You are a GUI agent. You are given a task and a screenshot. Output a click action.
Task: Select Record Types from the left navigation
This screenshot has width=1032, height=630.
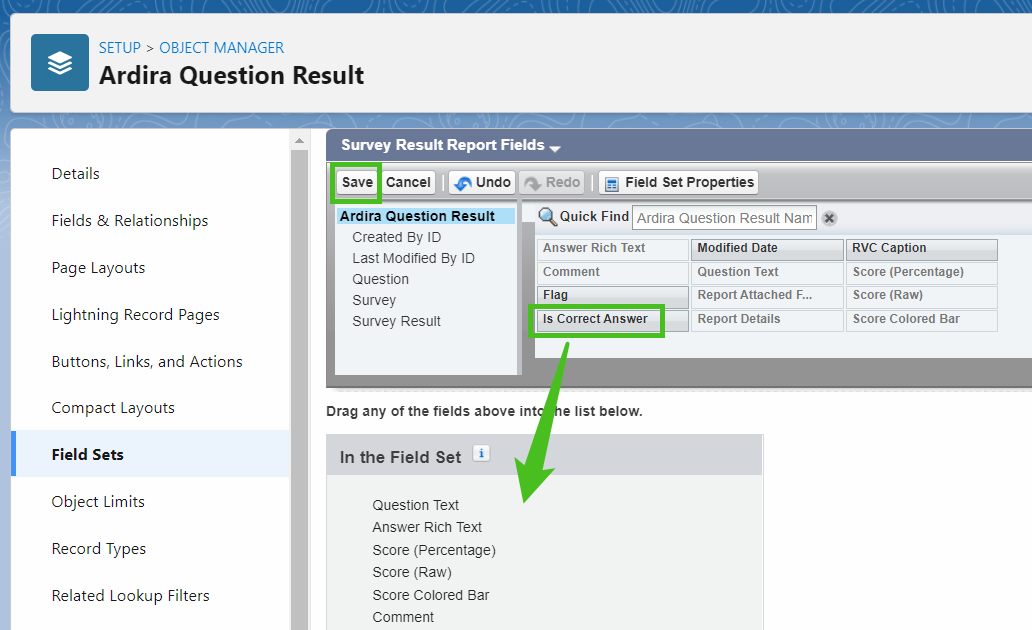[98, 548]
